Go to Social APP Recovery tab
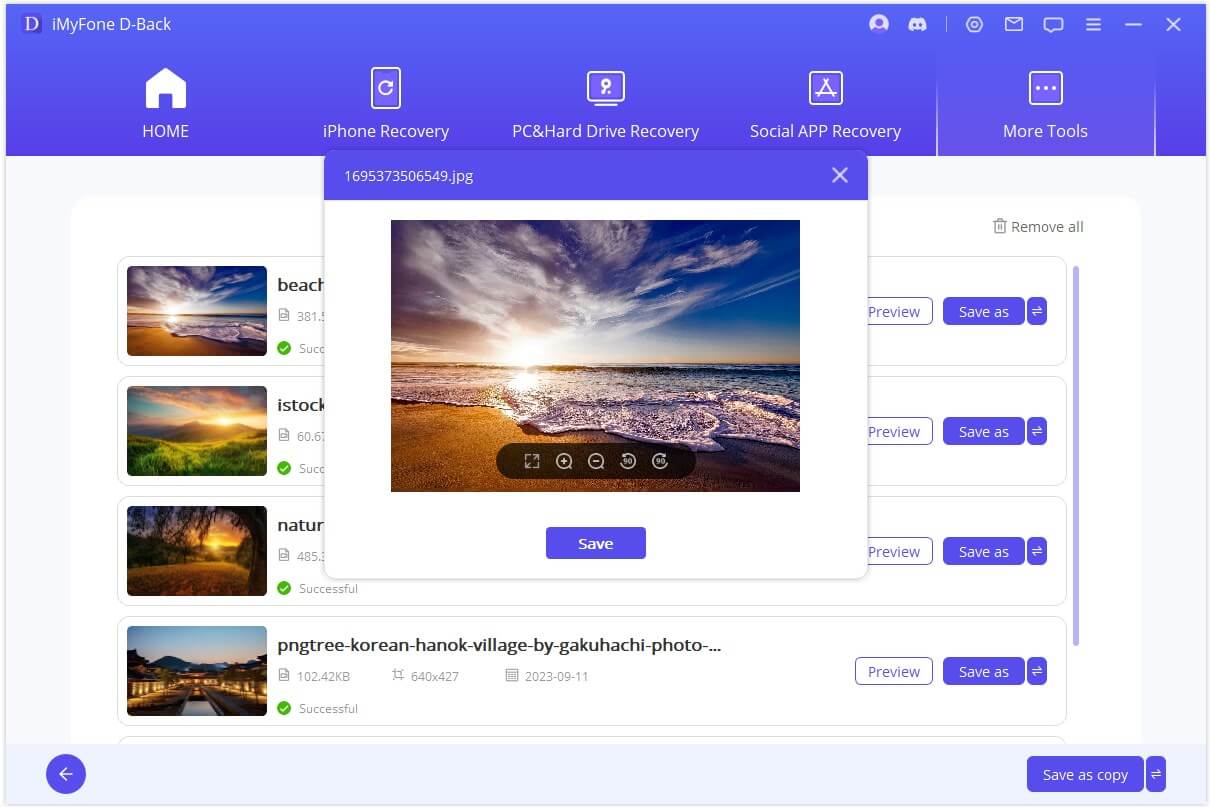Image resolution: width=1210 pixels, height=807 pixels. pos(825,103)
